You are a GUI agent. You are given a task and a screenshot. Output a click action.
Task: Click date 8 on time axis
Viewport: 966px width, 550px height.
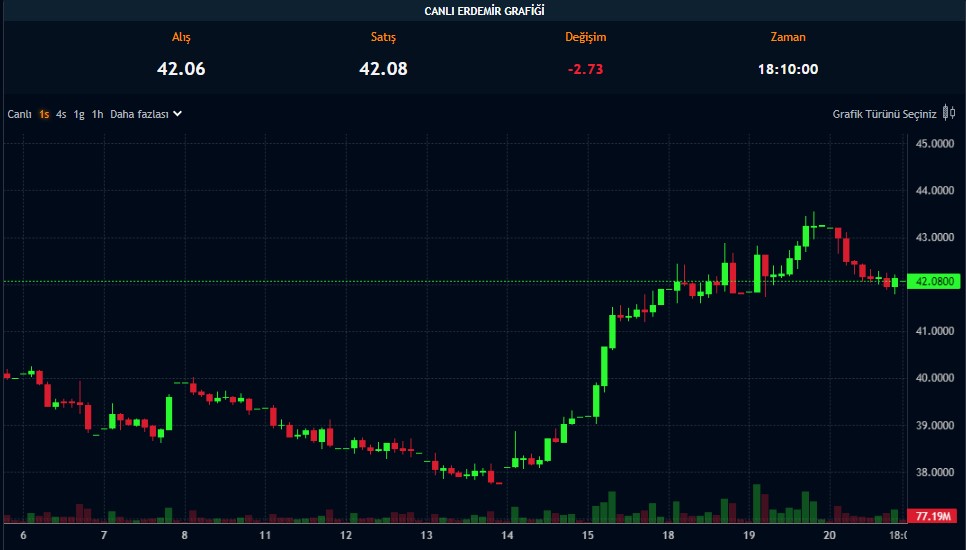point(185,536)
